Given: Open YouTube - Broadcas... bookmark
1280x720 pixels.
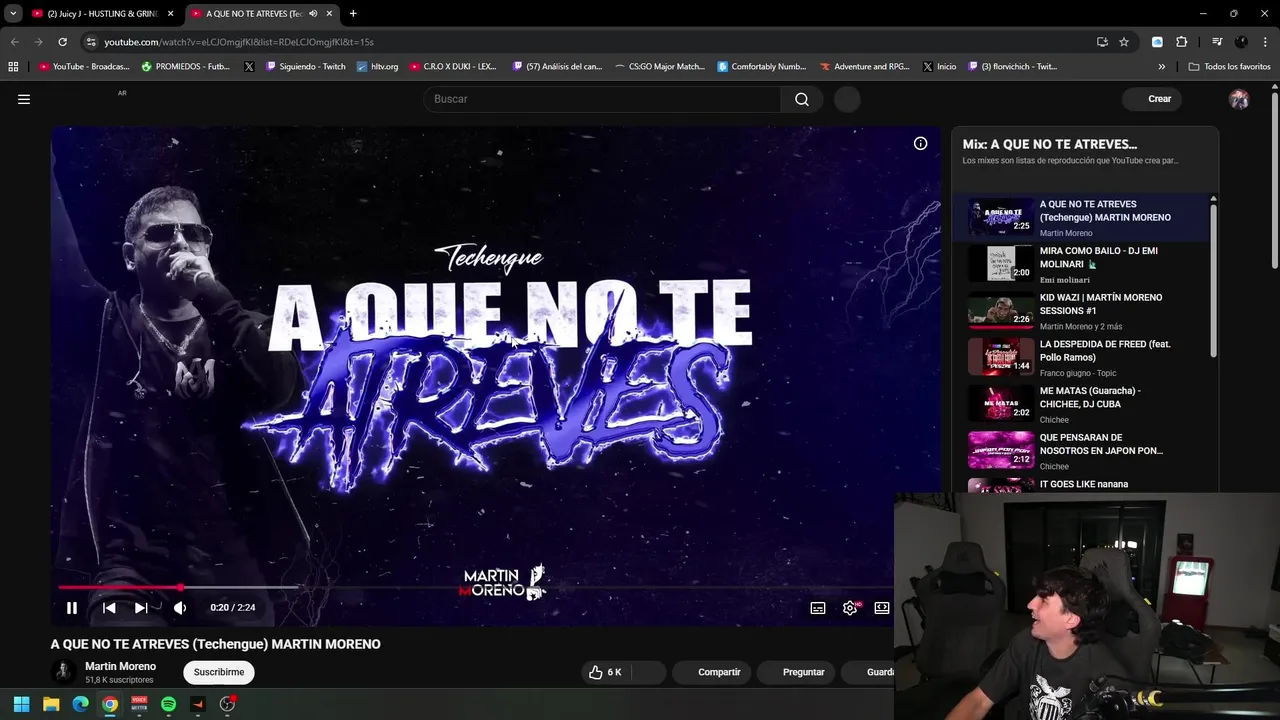Looking at the screenshot, I should pyautogui.click(x=84, y=67).
